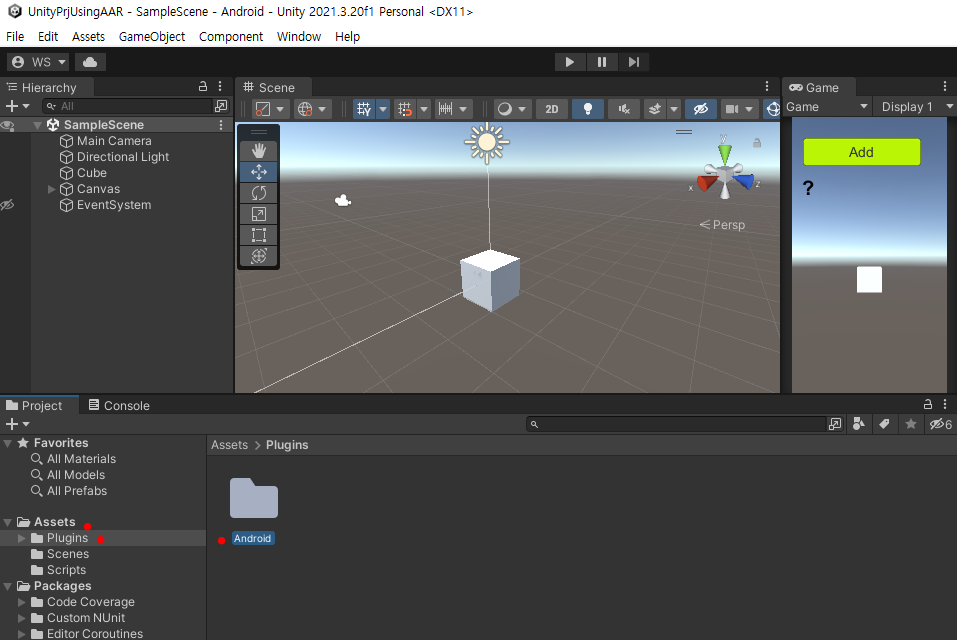Open the Scene camera settings icon

coord(731,110)
